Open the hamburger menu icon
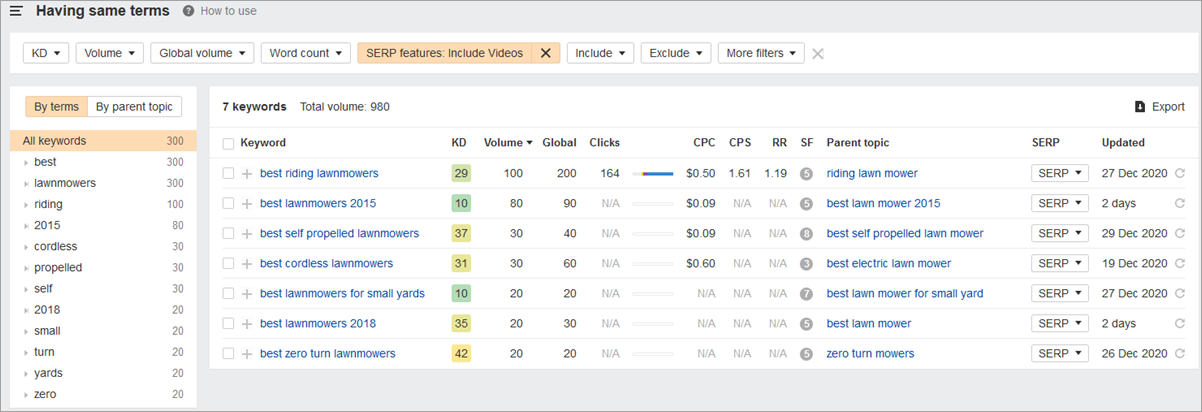This screenshot has width=1202, height=412. click(x=16, y=11)
